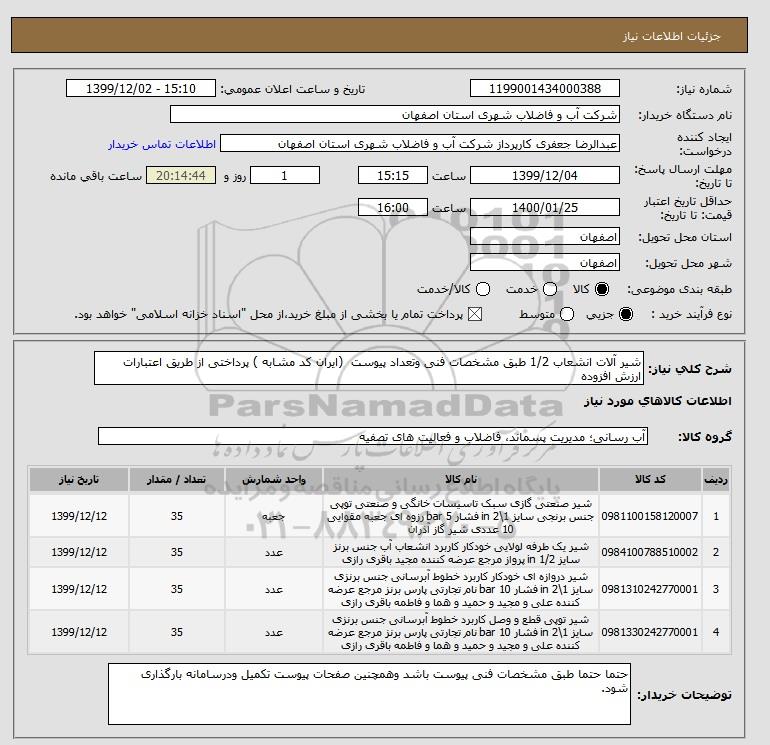The width and height of the screenshot is (770, 745).
Task: Click the واحد شمارش column header
Action: tap(274, 479)
